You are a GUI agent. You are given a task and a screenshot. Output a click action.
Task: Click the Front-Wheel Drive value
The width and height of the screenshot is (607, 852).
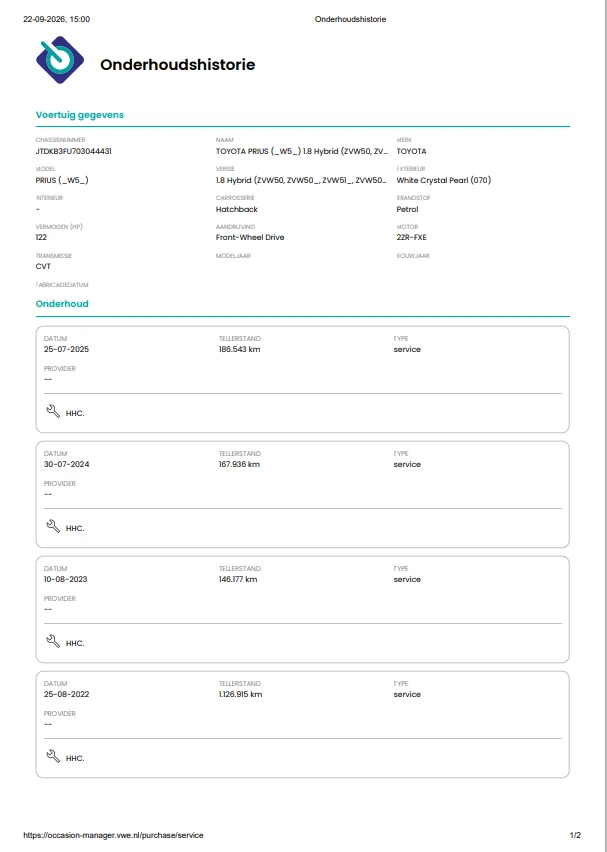250,237
